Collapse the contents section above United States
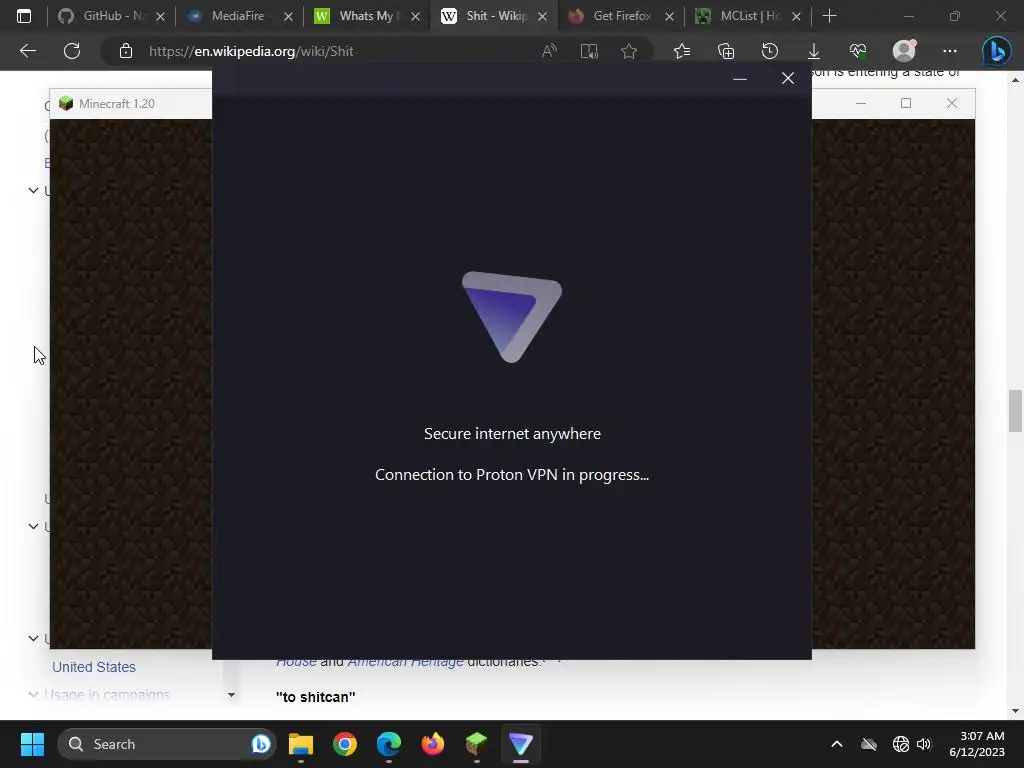This screenshot has width=1024, height=768. click(x=33, y=638)
